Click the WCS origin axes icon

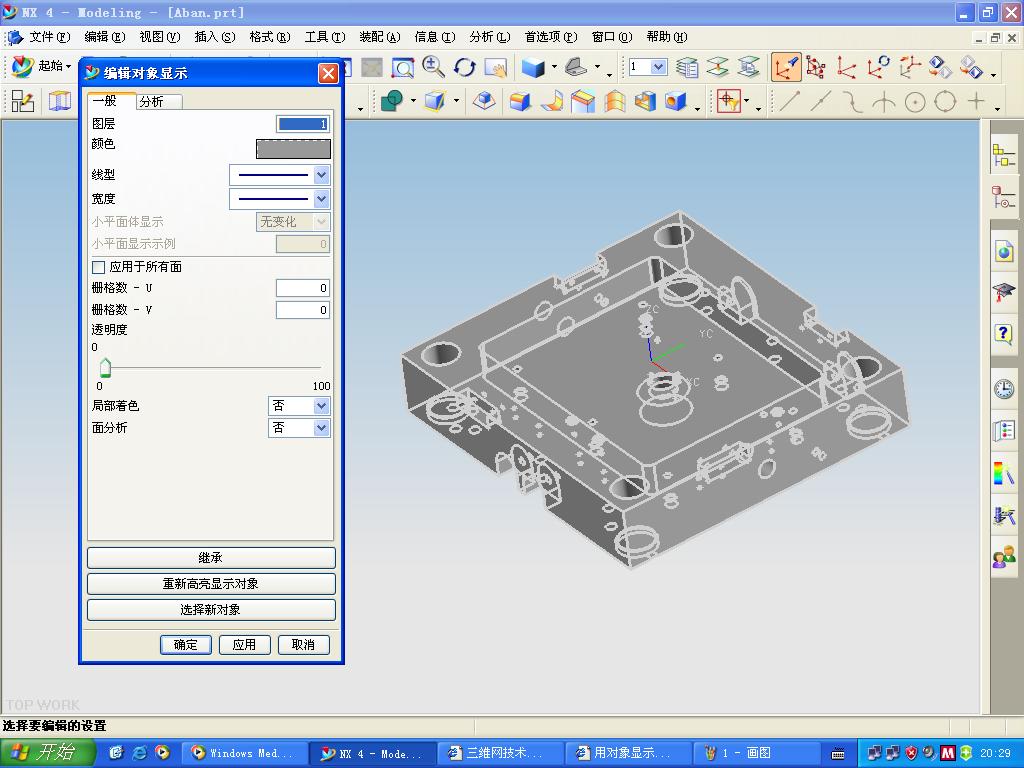pyautogui.click(x=847, y=67)
